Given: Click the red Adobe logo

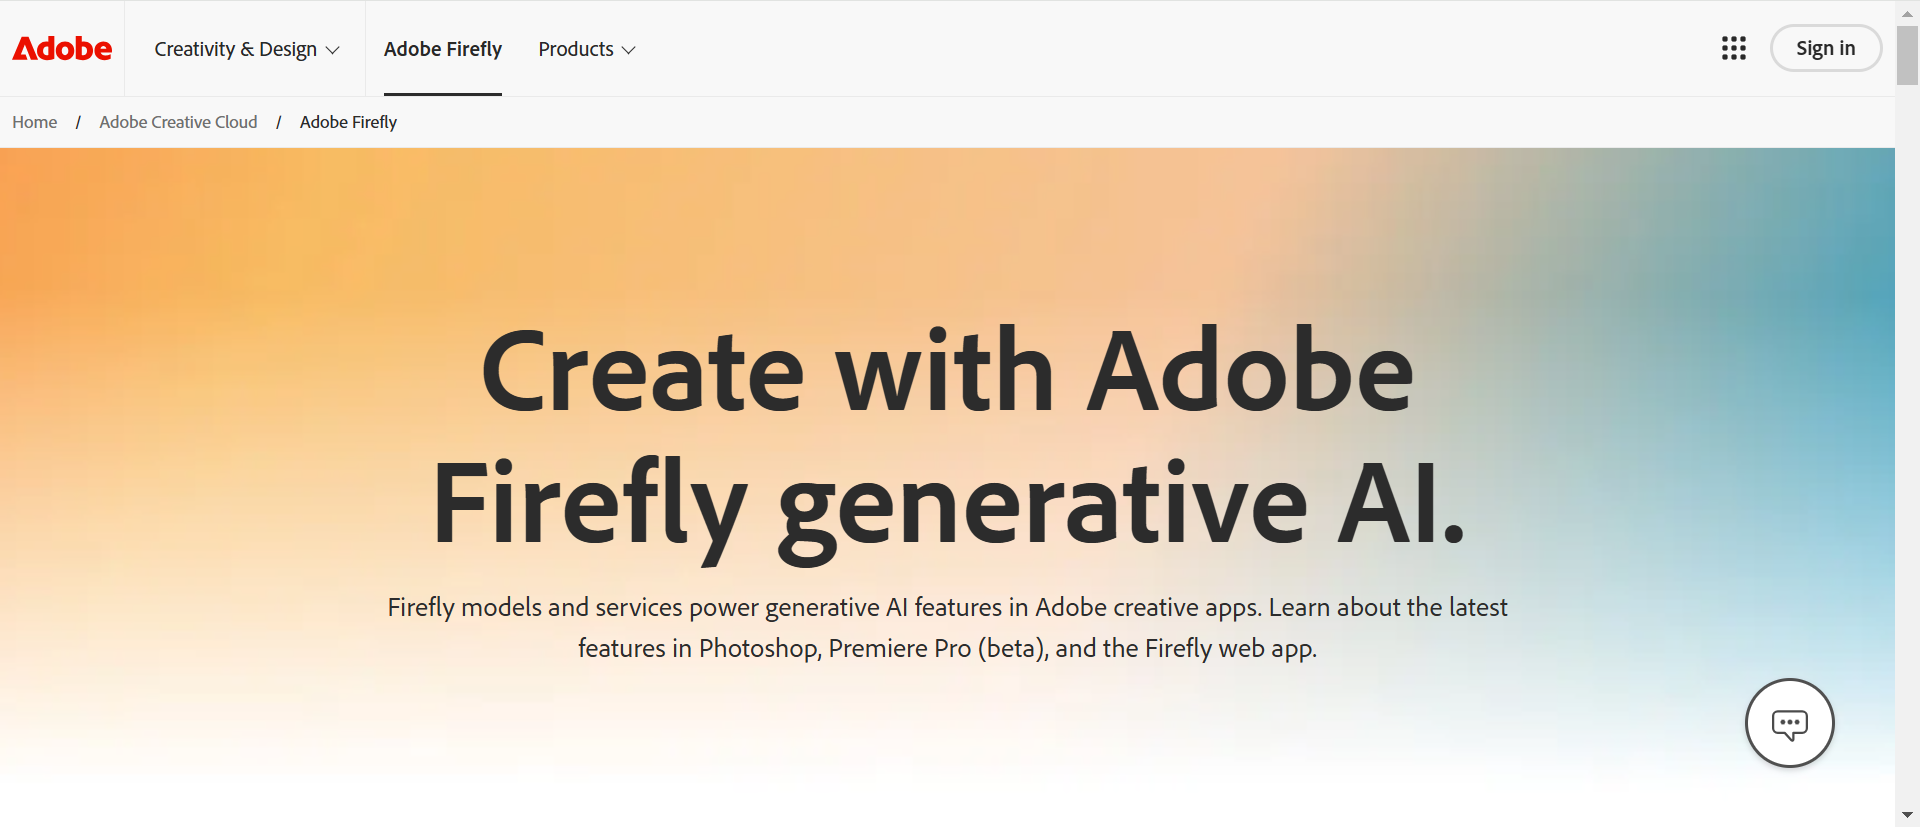Looking at the screenshot, I should [62, 49].
